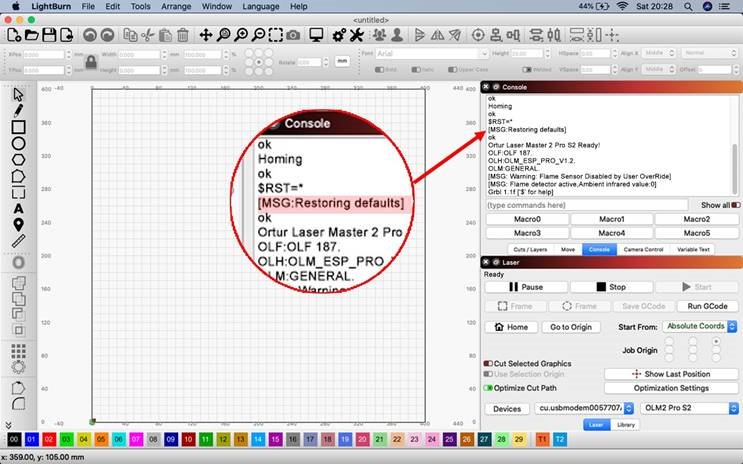Open the cu.usbmodem port dropdown
This screenshot has width=743, height=464.
(x=584, y=408)
